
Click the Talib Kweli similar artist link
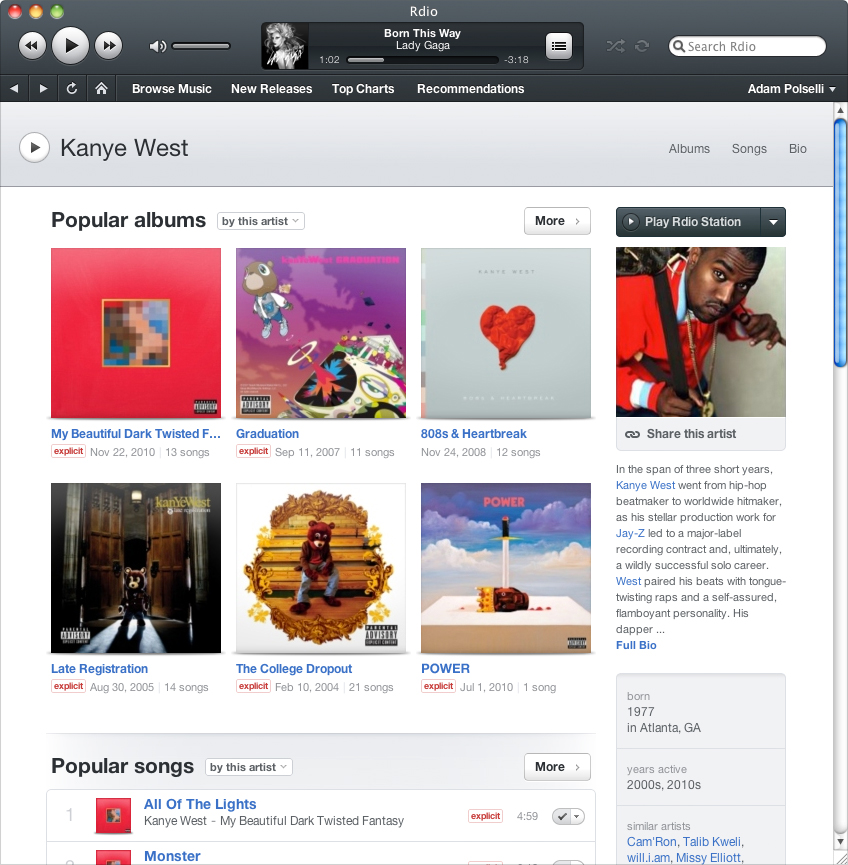click(x=712, y=842)
